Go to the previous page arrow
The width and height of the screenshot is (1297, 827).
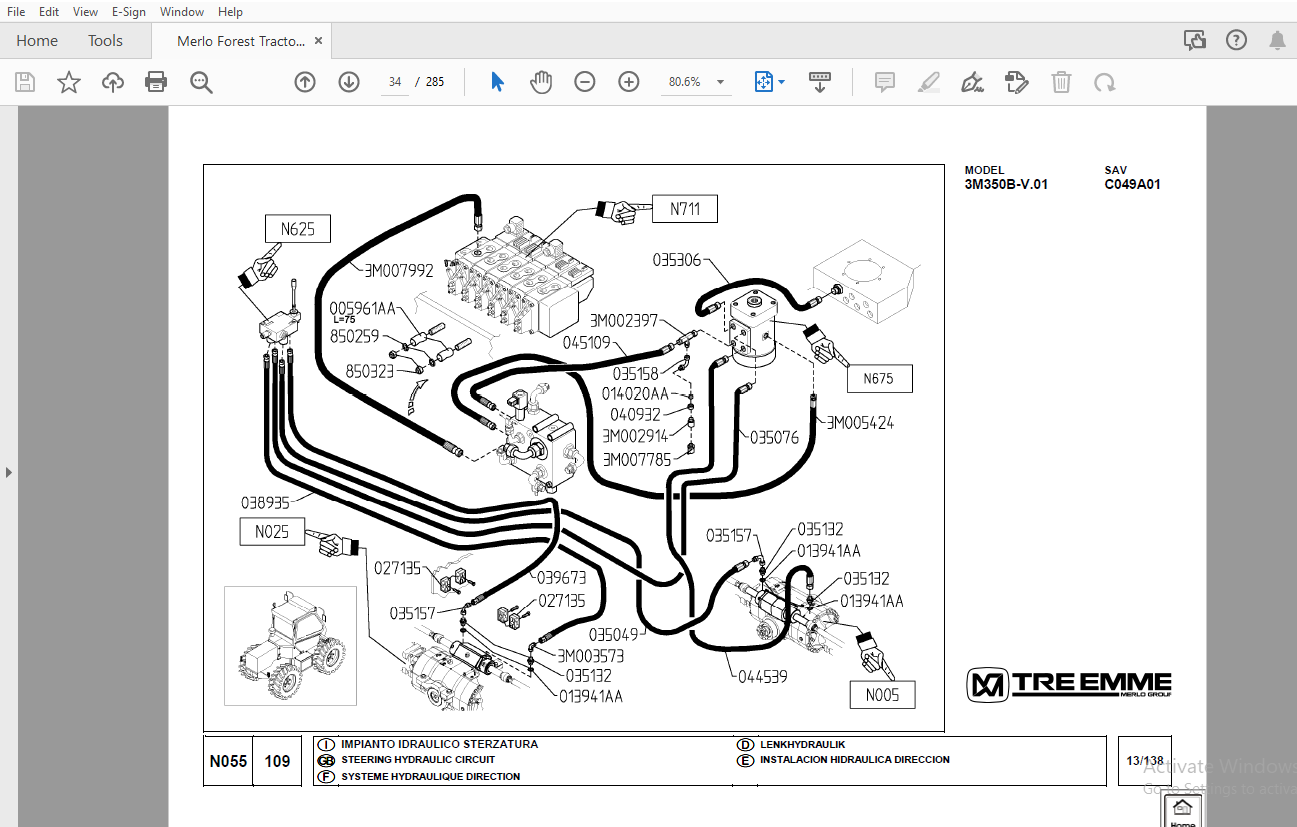coord(305,82)
